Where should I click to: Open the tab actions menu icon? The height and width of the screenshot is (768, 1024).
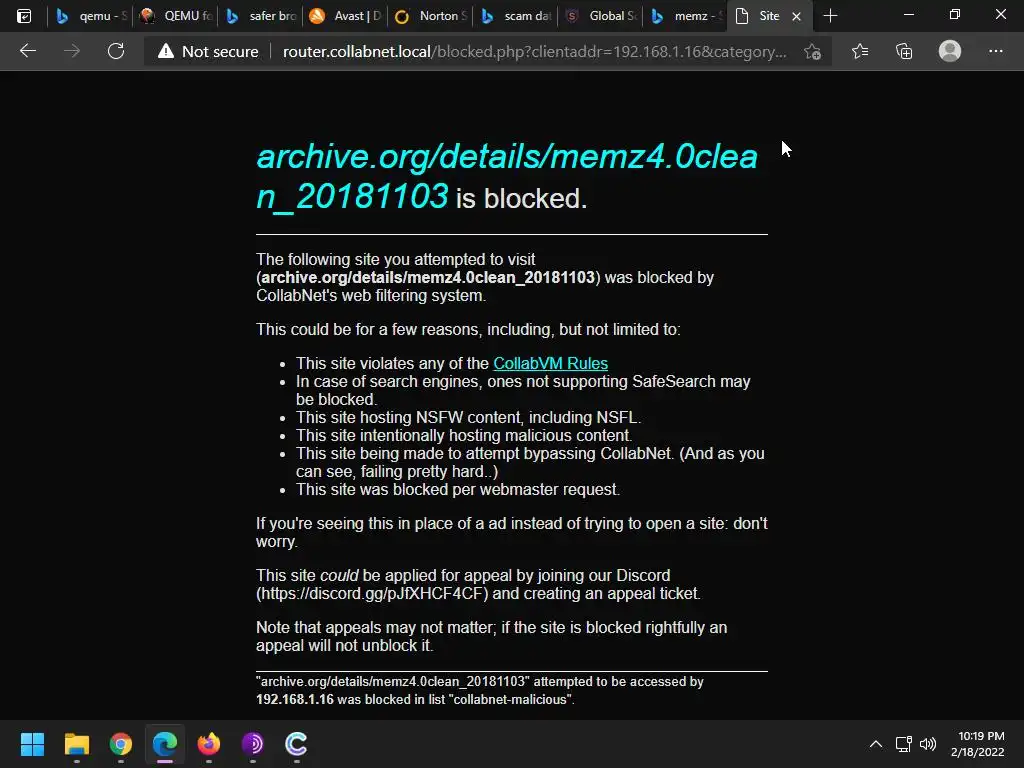[24, 16]
